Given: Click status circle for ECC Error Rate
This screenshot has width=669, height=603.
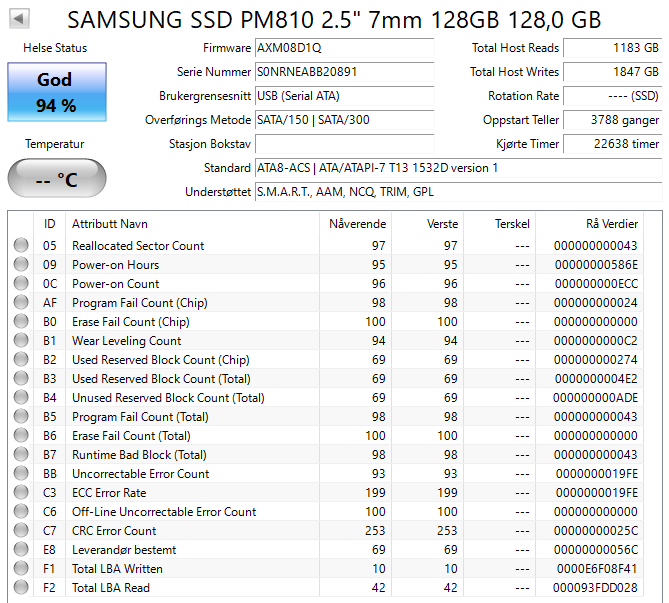Looking at the screenshot, I should pos(21,492).
